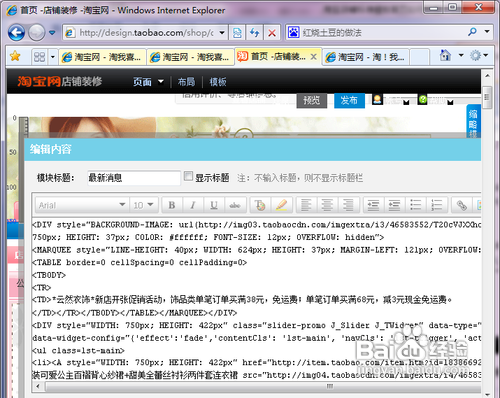The width and height of the screenshot is (500, 398).
Task: Click the compatibility view icon
Action: coord(237,33)
